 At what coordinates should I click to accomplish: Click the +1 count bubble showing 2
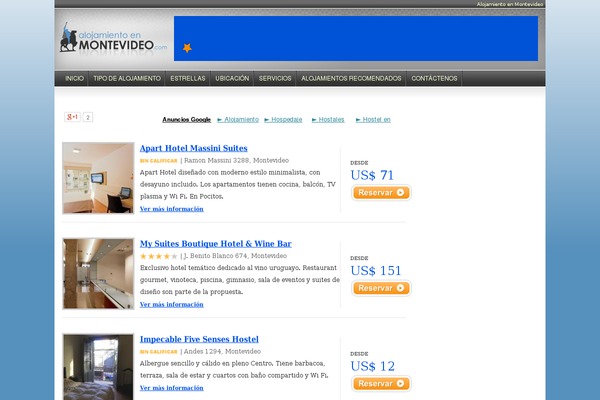click(88, 117)
